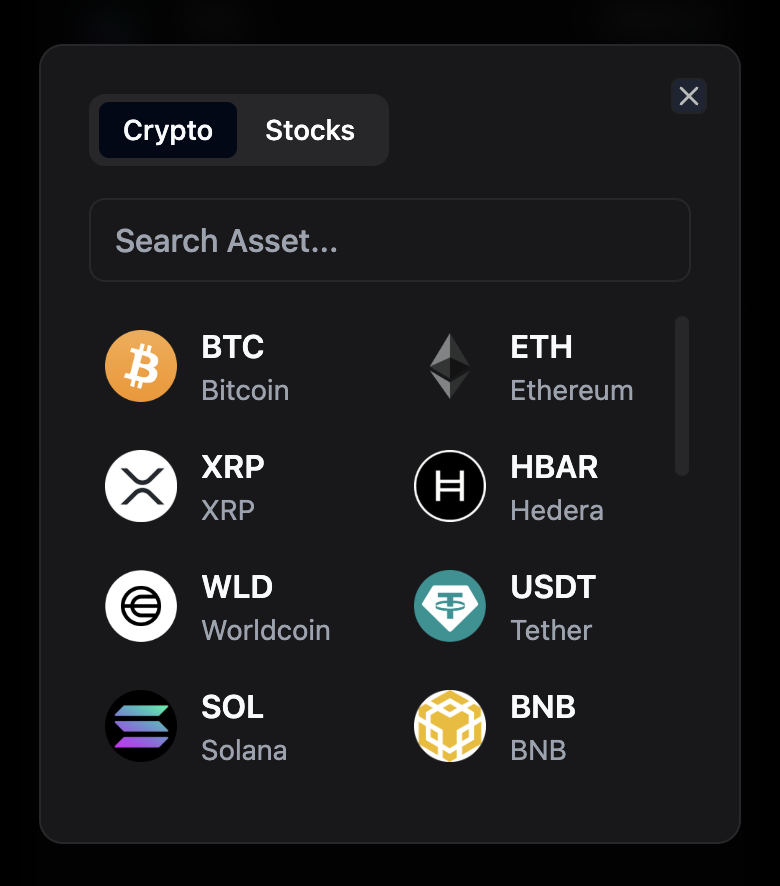This screenshot has width=780, height=886.
Task: Click the Ethereum diamond logo icon
Action: click(449, 366)
